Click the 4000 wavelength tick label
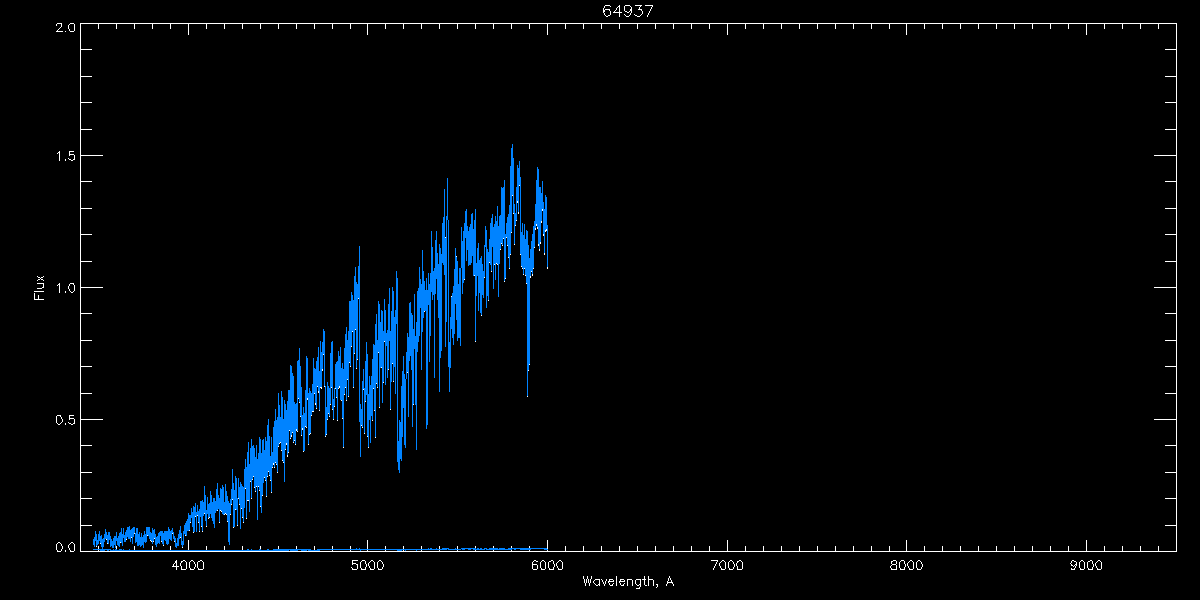 (188, 565)
